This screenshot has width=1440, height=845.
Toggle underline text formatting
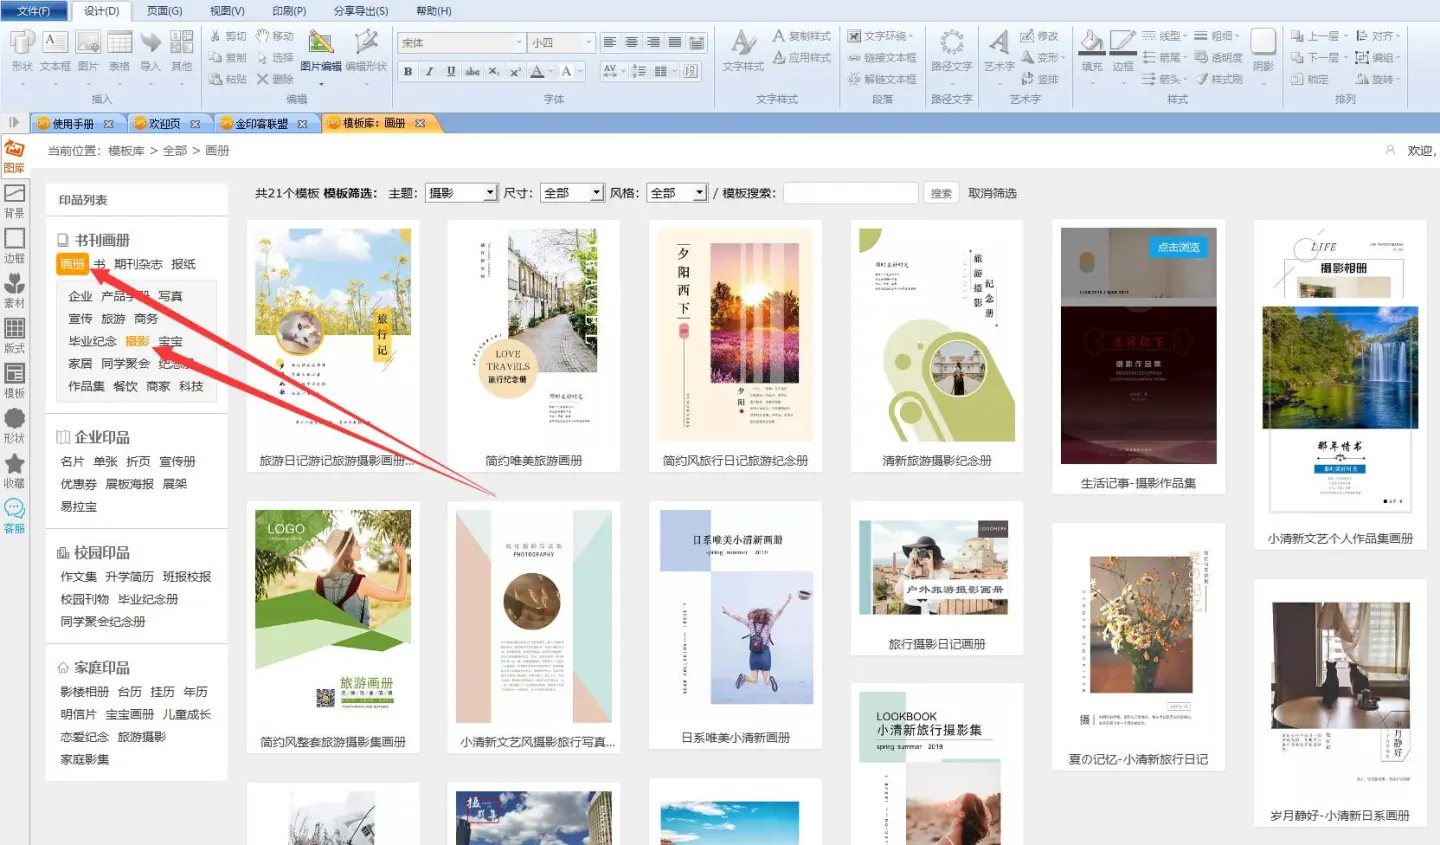(x=451, y=71)
